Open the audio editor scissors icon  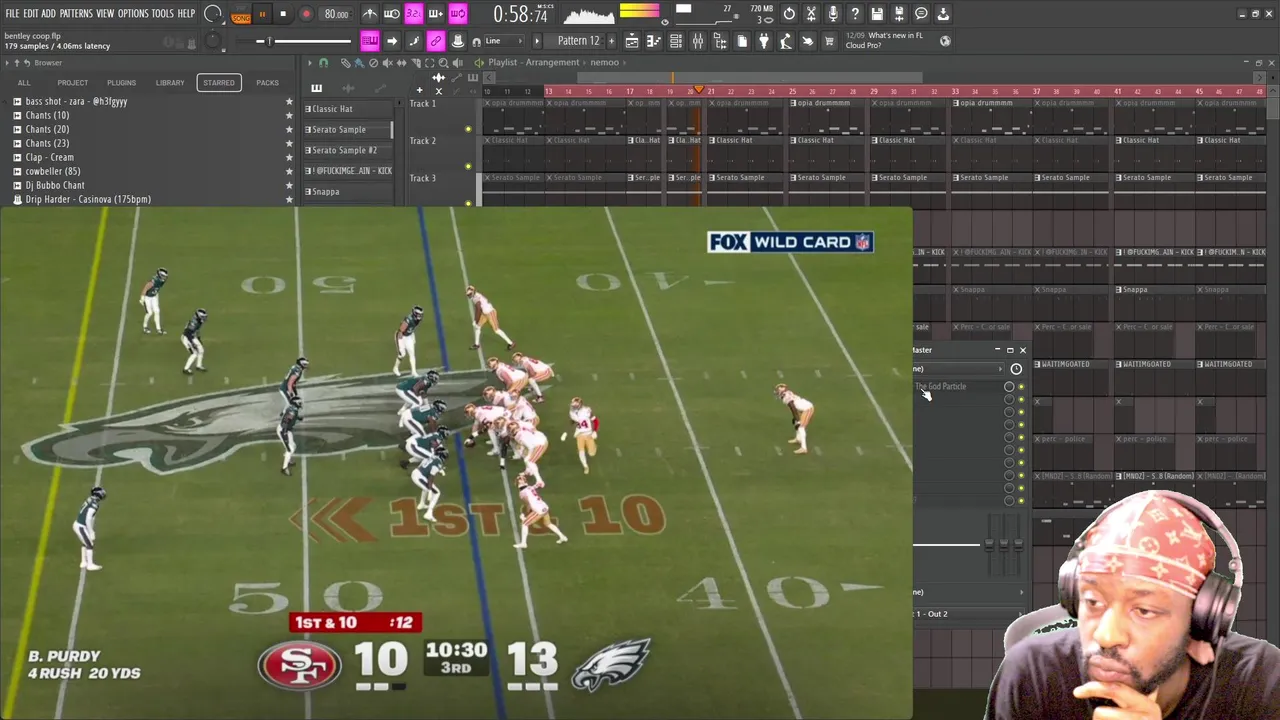(x=811, y=14)
